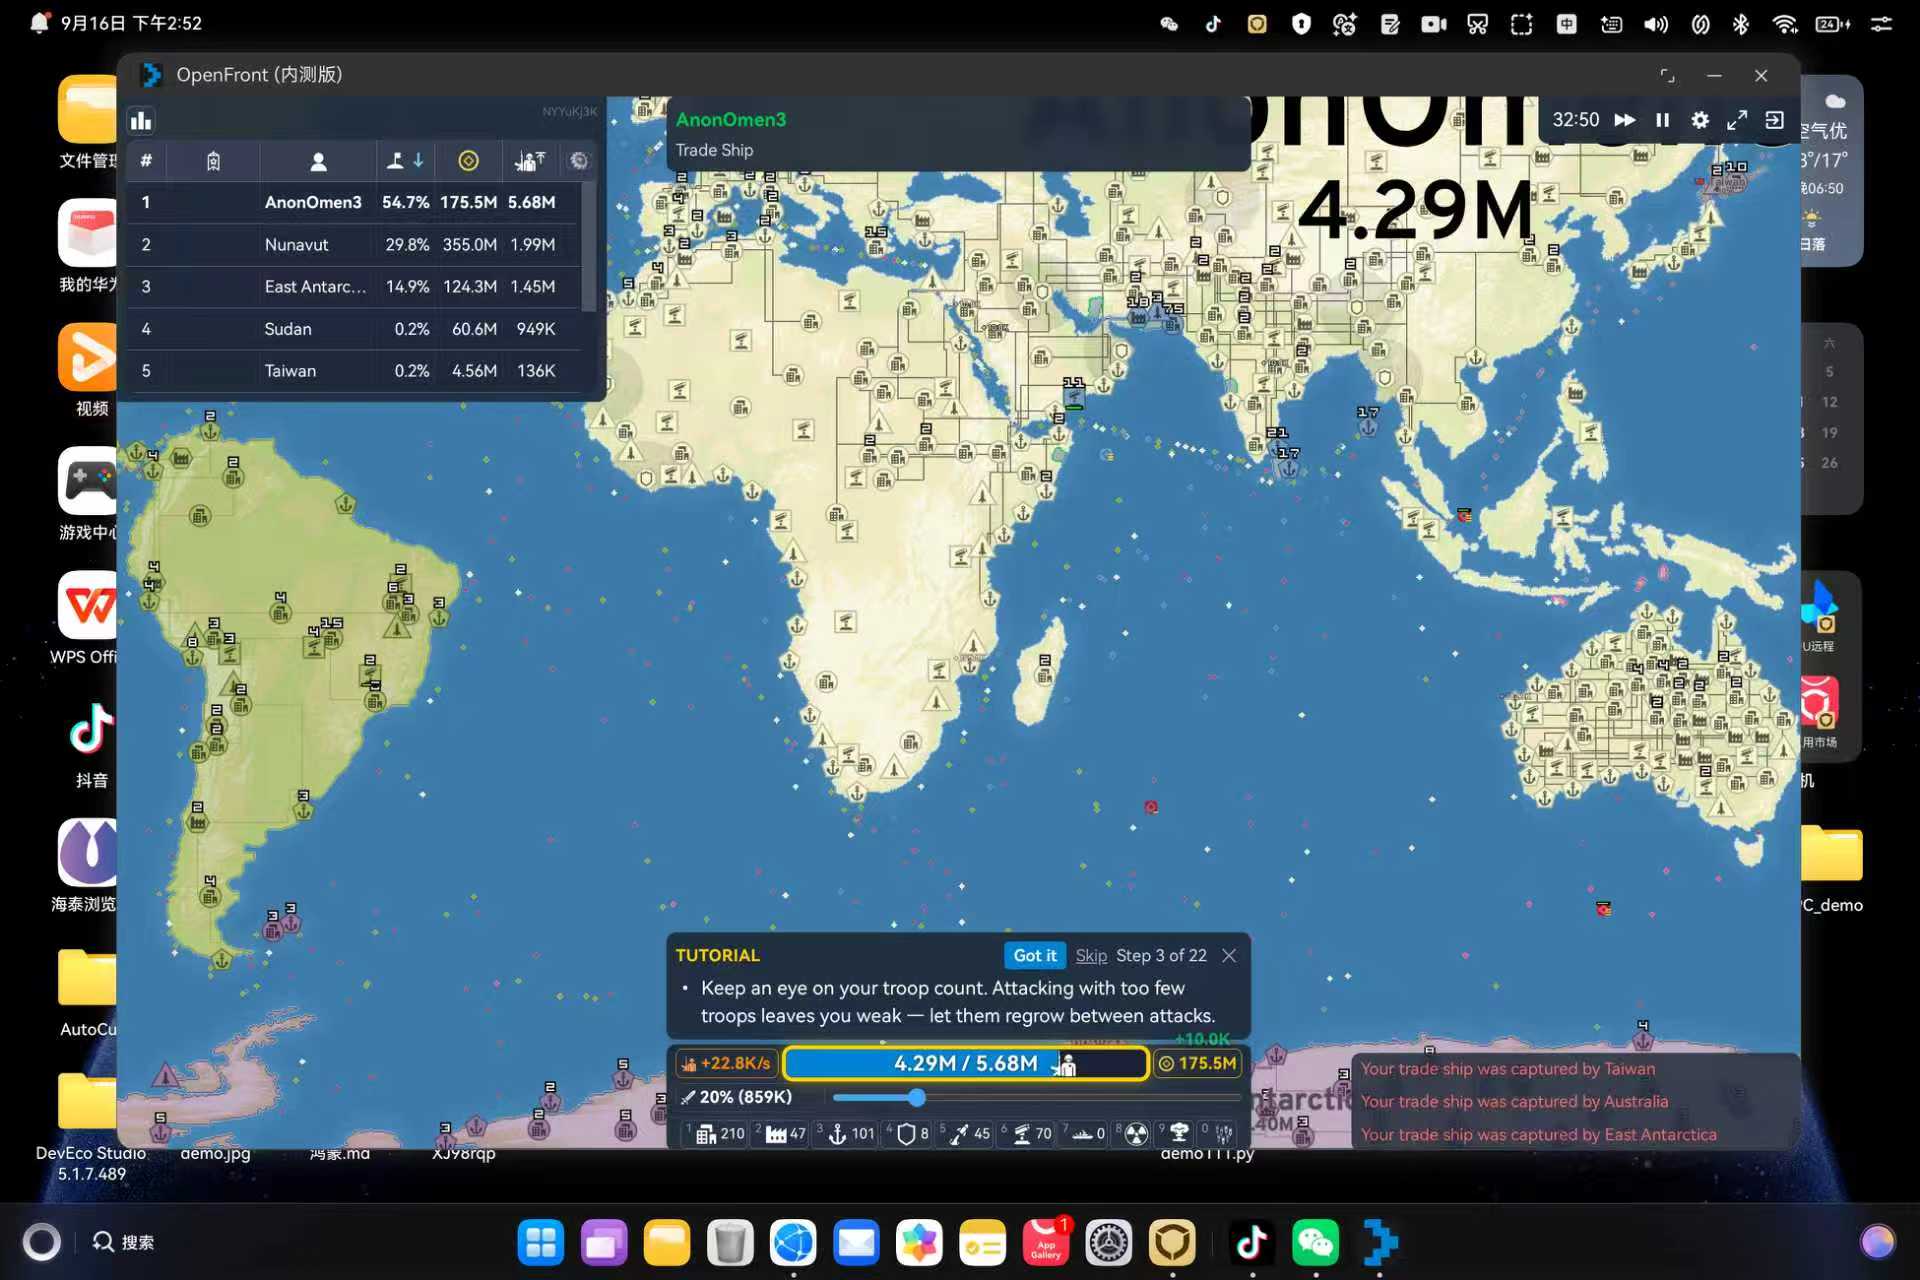Sort leaderboard by territory owned column

point(406,161)
